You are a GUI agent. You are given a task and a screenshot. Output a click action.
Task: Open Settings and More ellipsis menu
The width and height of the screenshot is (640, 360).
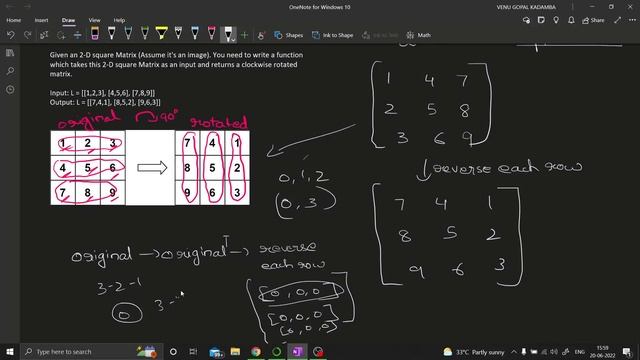coord(632,20)
